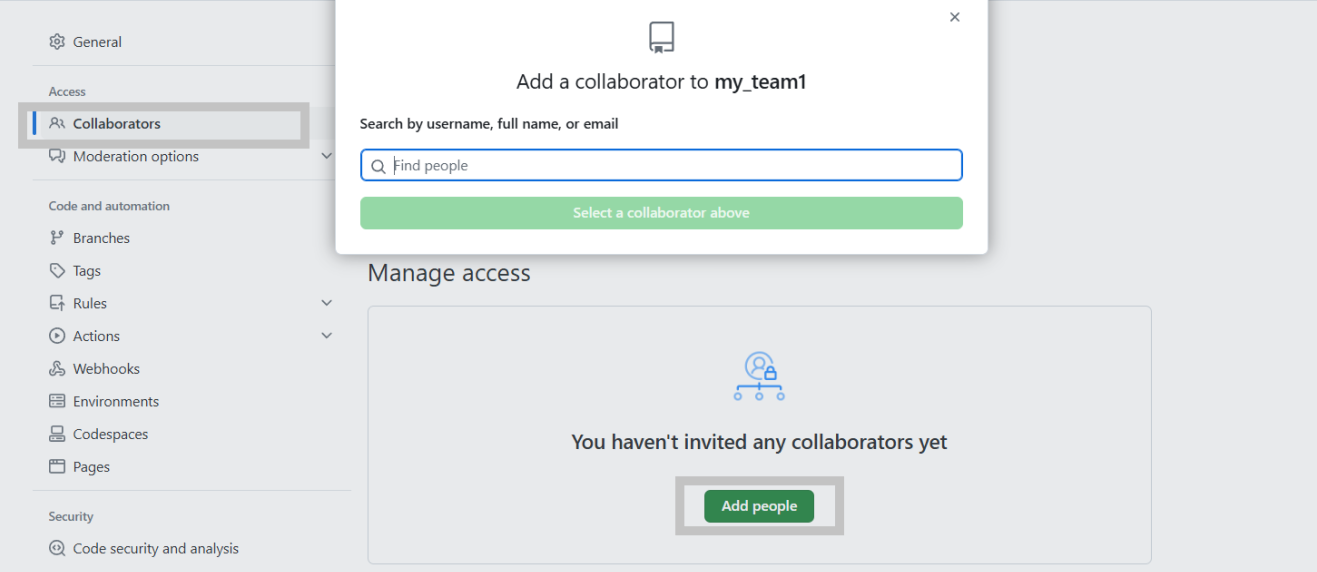Expand the Actions section chevron
This screenshot has width=1317, height=572.
click(326, 336)
